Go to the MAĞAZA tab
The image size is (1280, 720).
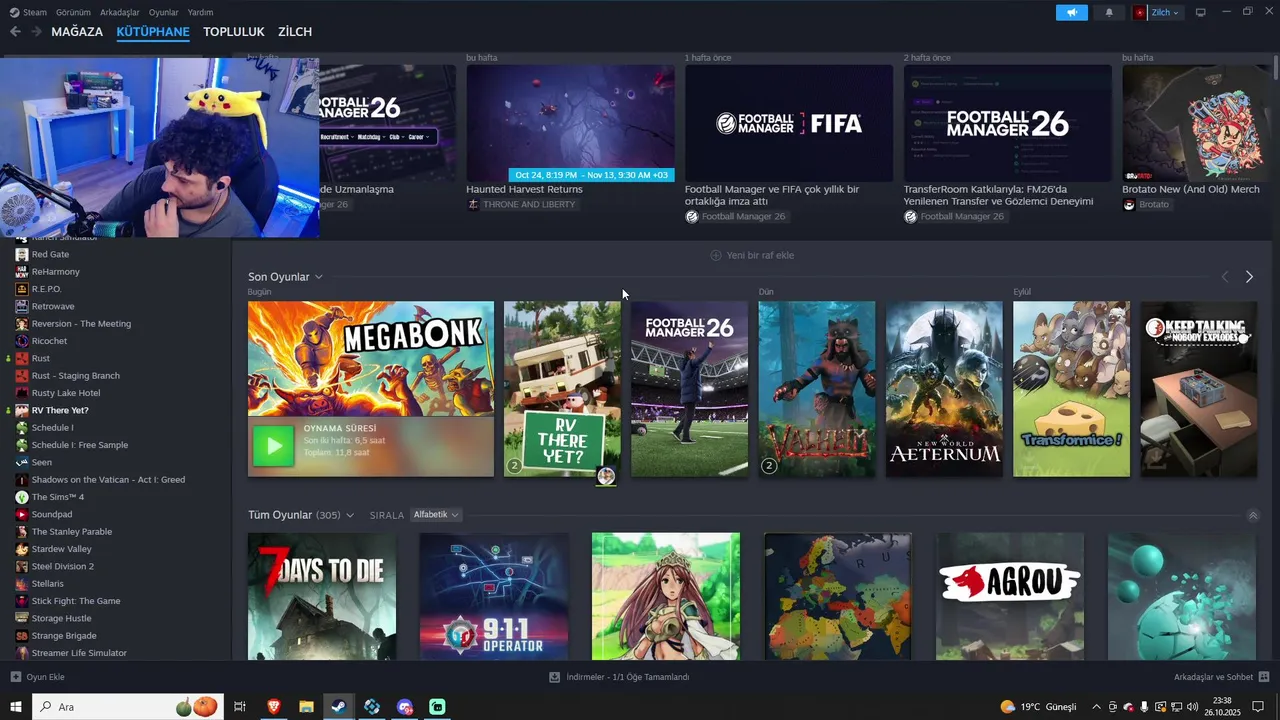click(x=77, y=32)
